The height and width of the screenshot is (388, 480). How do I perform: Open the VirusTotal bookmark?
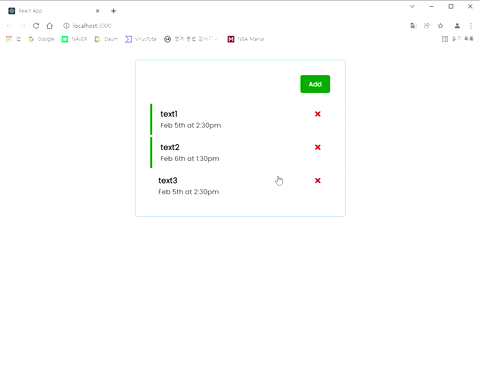click(x=141, y=39)
